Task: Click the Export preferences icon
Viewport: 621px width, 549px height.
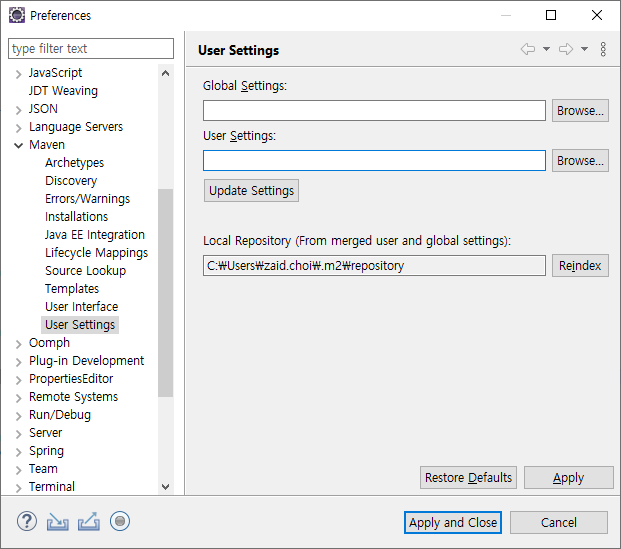Action: point(89,522)
